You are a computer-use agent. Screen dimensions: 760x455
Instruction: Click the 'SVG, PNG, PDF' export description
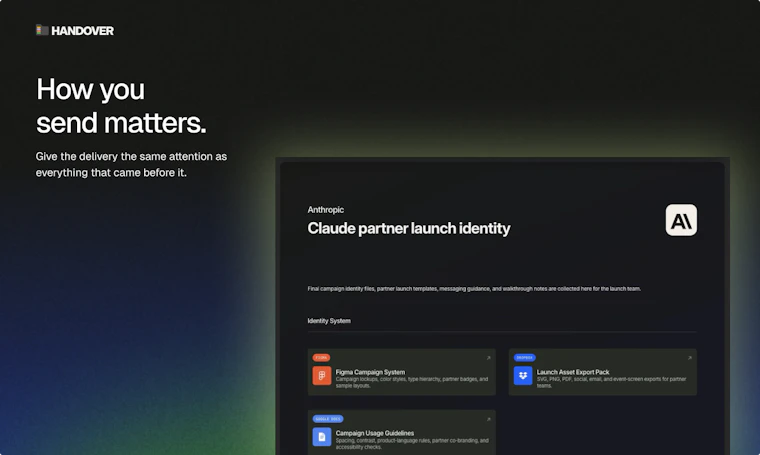coord(612,382)
